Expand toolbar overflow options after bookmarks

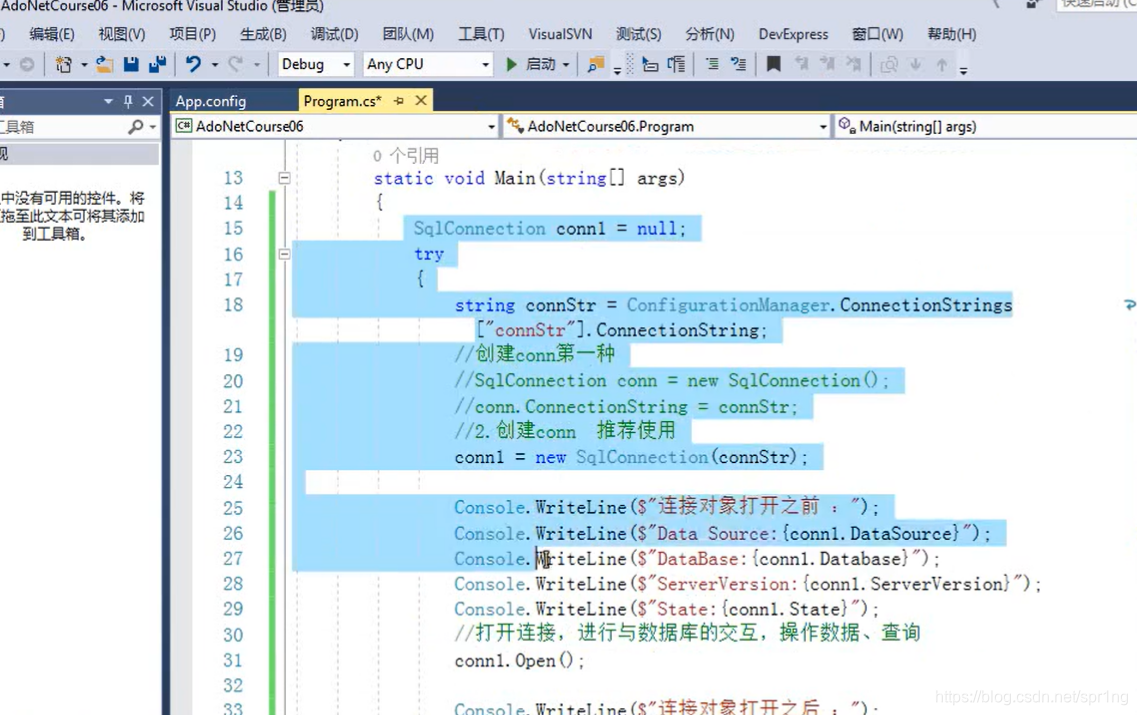963,70
